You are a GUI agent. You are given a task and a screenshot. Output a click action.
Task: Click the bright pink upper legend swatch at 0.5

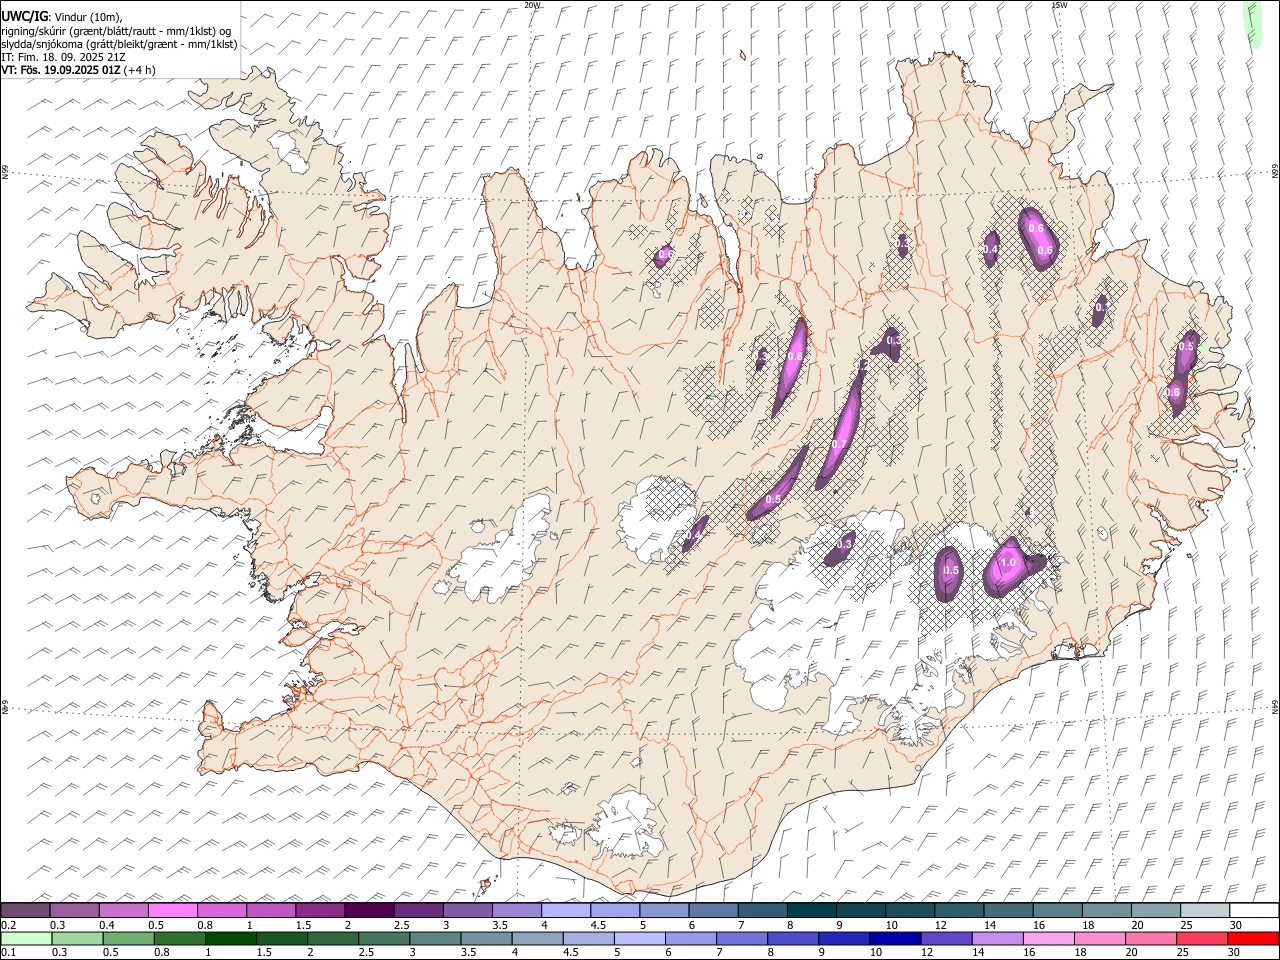point(173,910)
